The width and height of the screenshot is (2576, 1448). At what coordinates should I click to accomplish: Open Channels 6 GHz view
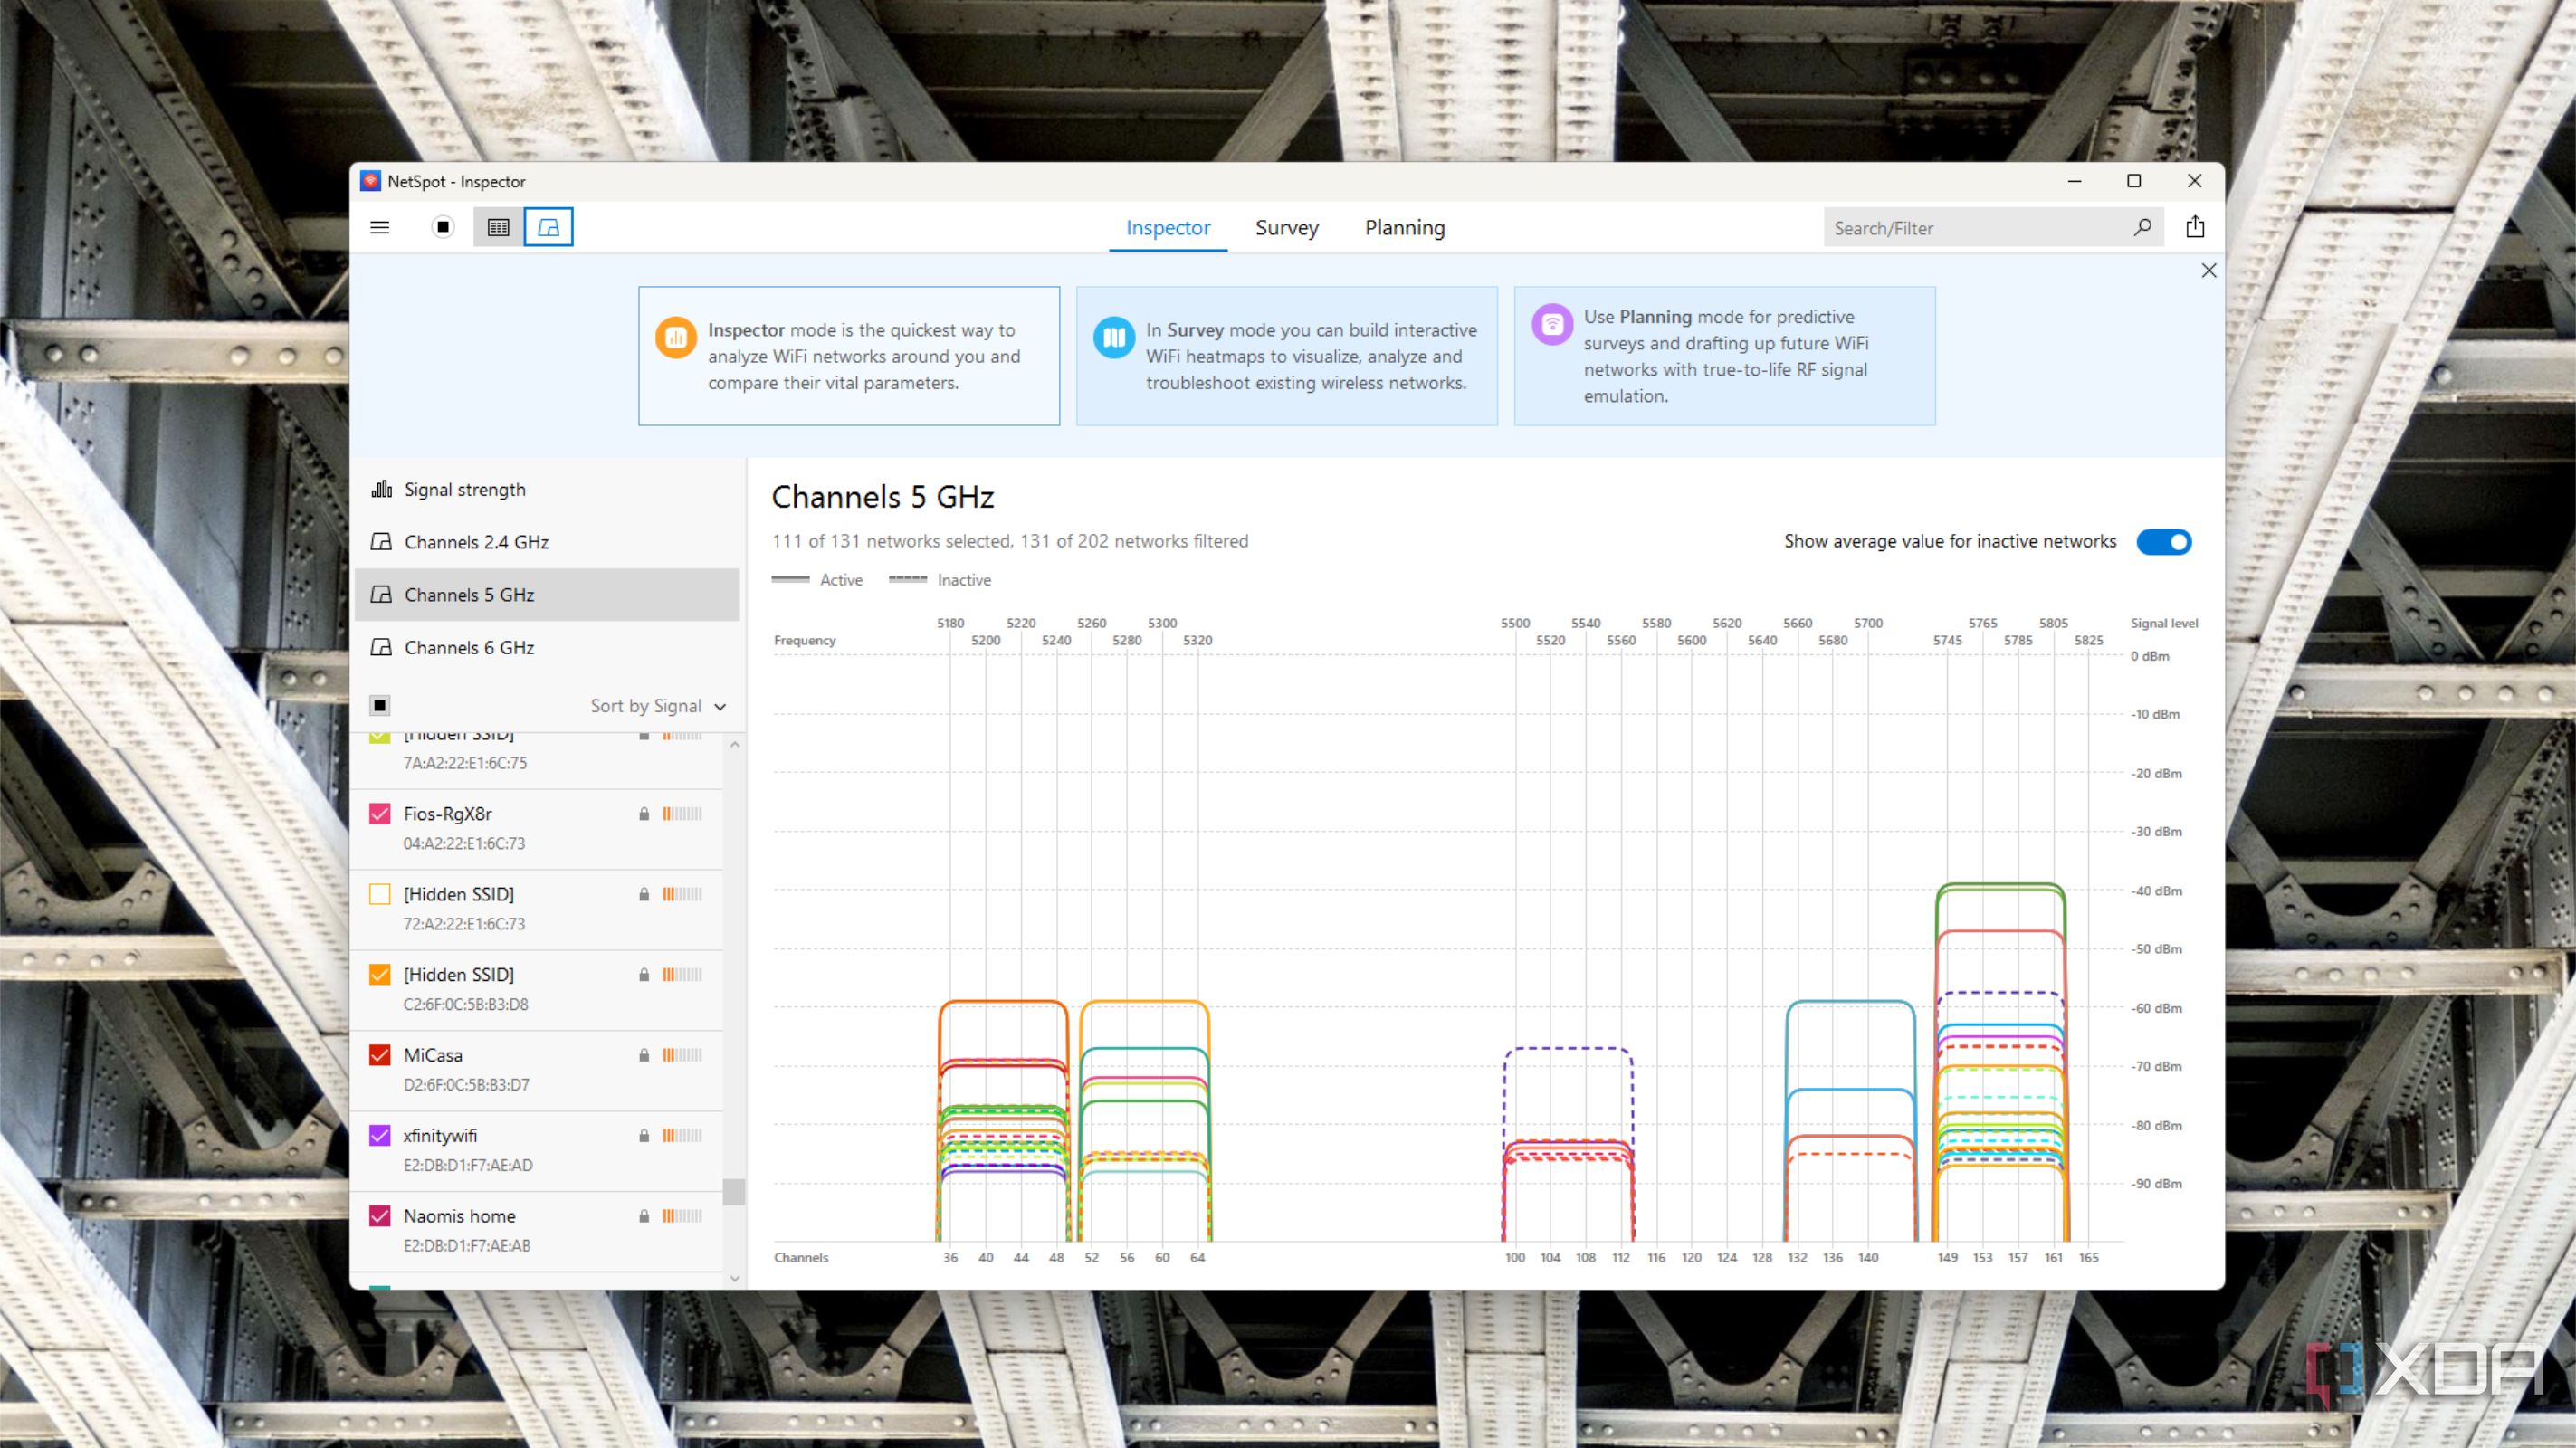[x=547, y=648]
